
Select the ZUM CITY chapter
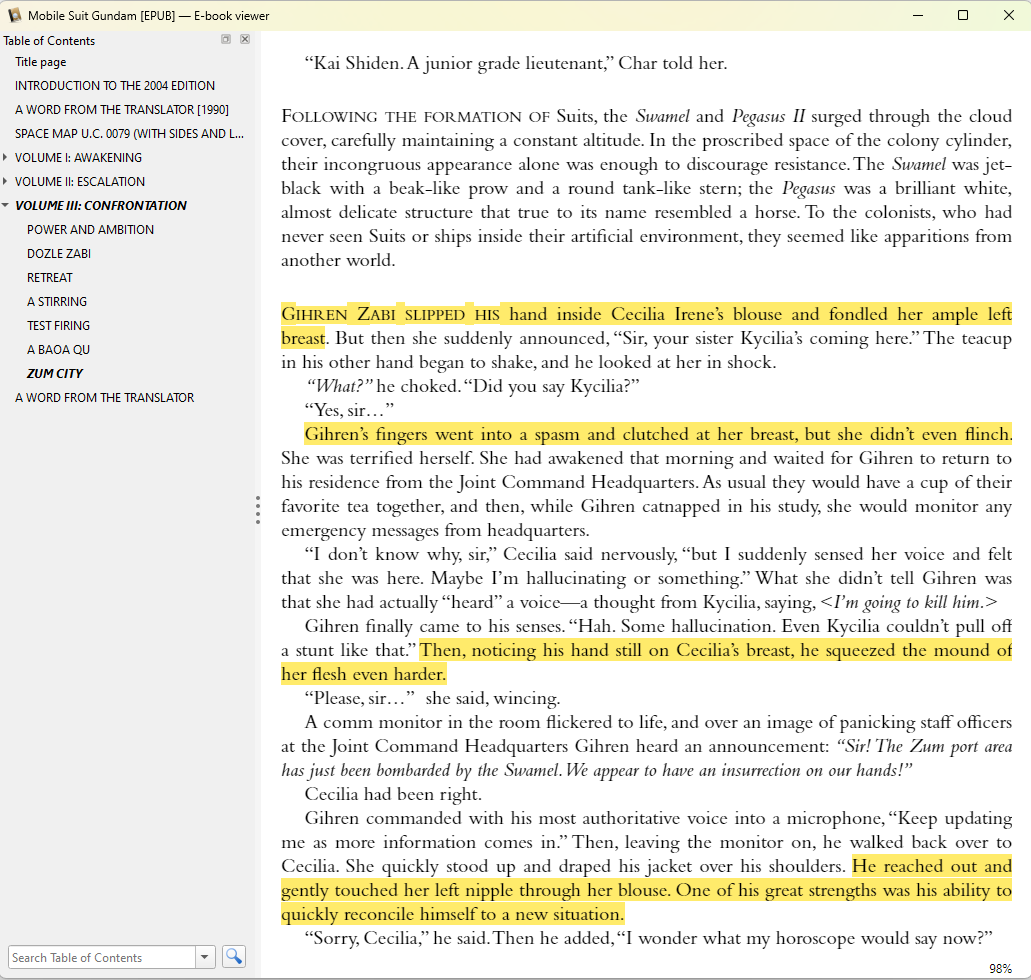tap(55, 374)
